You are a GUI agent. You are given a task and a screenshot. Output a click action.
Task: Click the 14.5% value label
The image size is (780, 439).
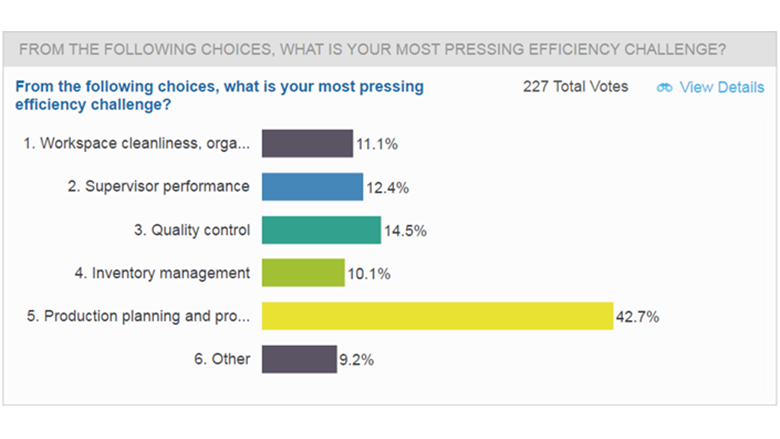pyautogui.click(x=405, y=231)
